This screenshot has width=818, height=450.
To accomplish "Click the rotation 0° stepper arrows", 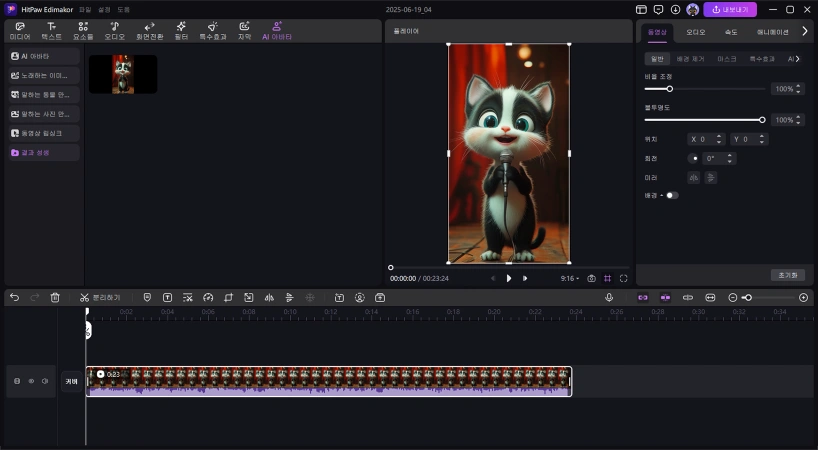I will tap(729, 159).
